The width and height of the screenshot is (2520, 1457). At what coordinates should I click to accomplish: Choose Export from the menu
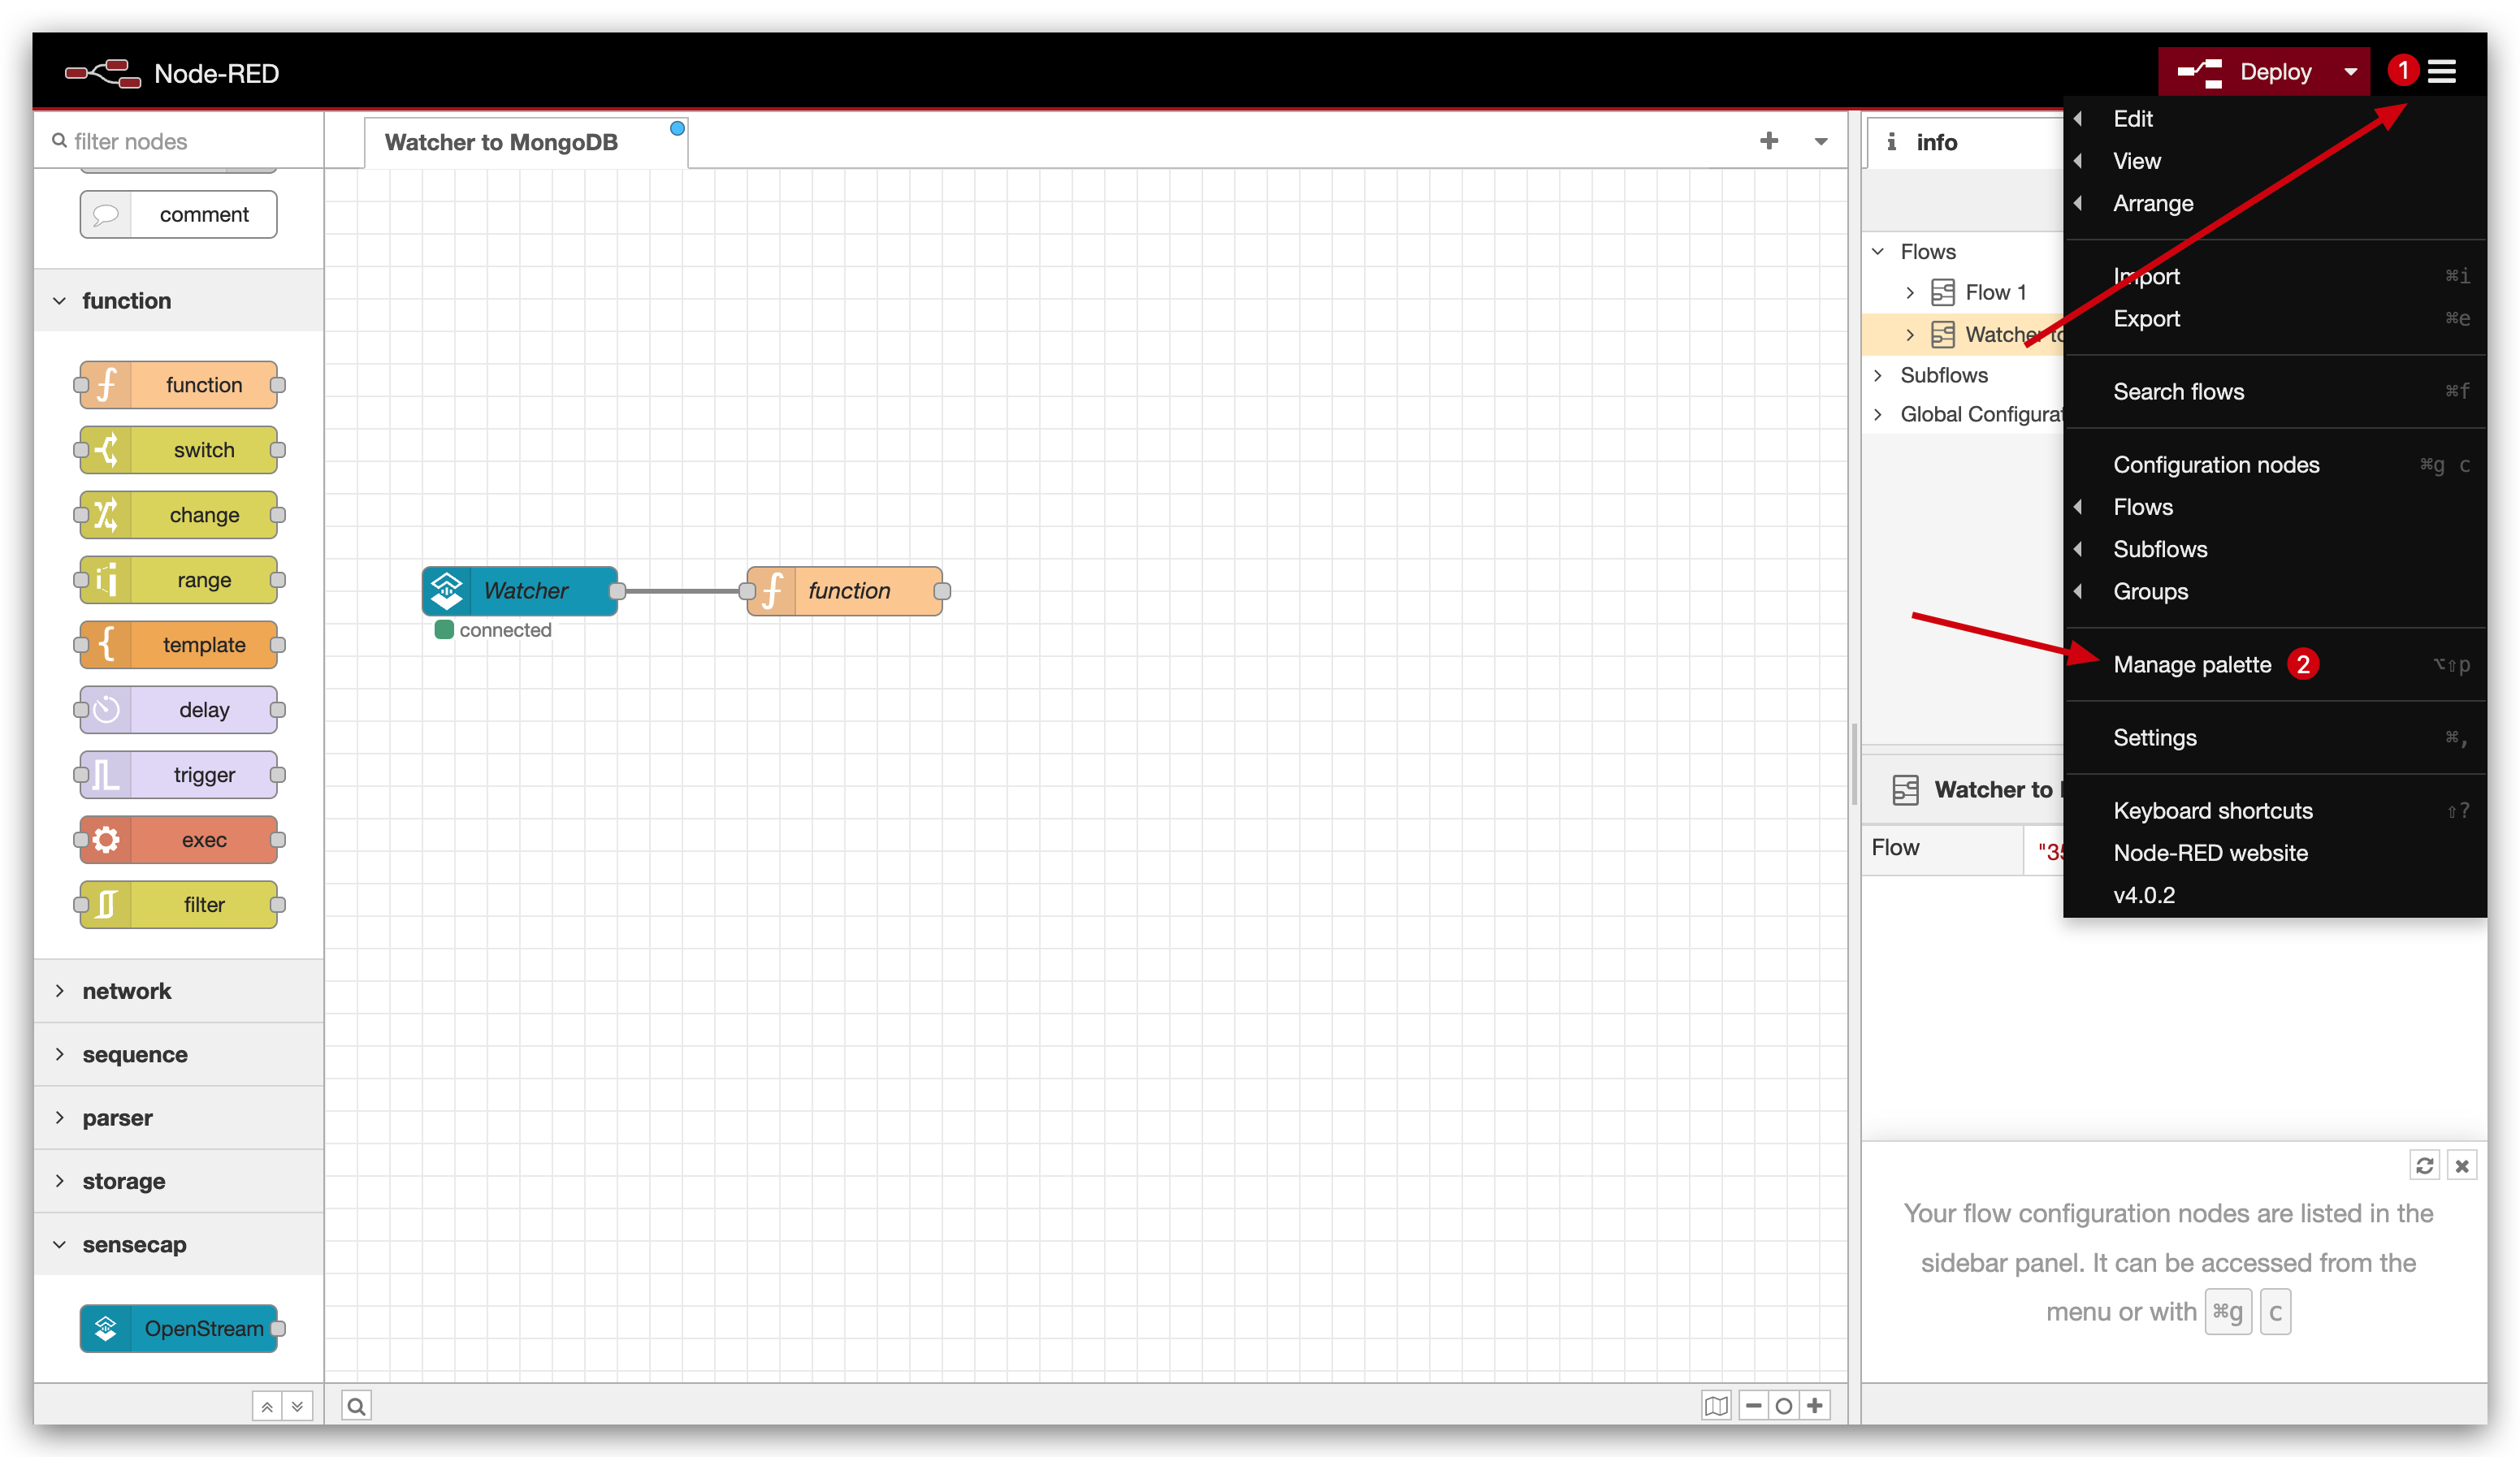(x=2275, y=318)
